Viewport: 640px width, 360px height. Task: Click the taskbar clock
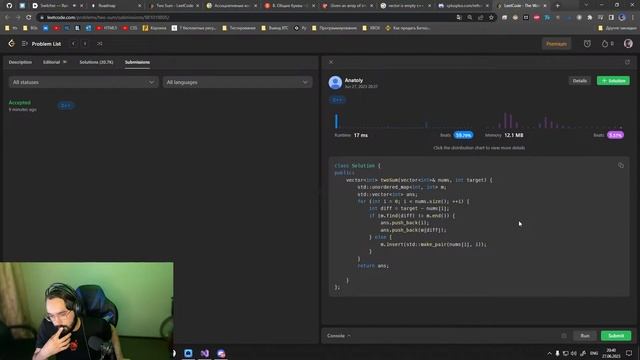coord(611,353)
